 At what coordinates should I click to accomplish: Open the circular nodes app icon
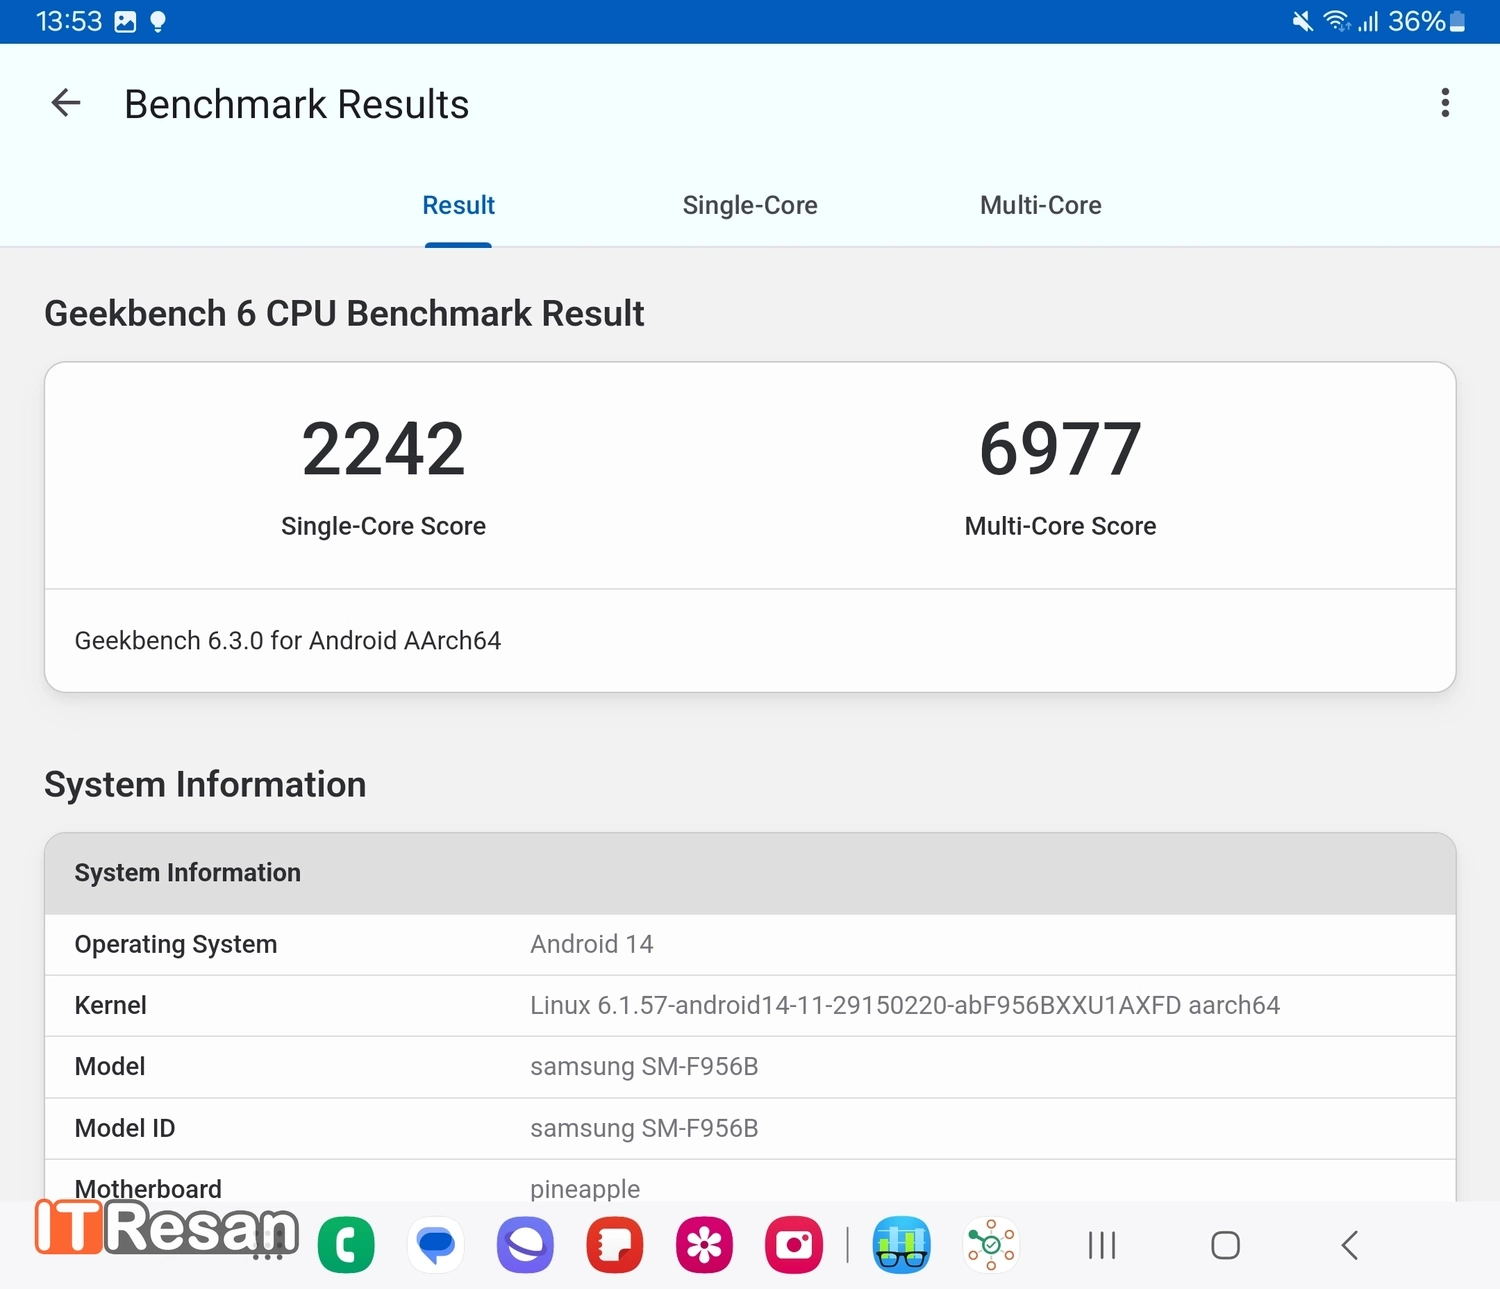pos(991,1245)
